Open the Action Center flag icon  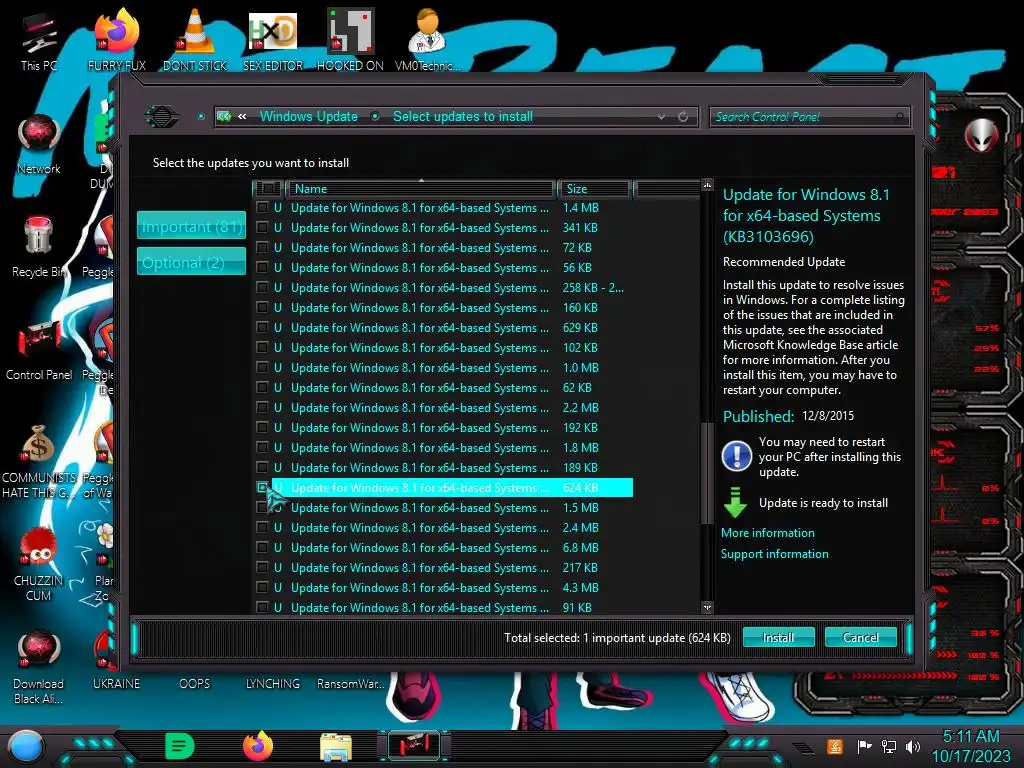tap(864, 746)
